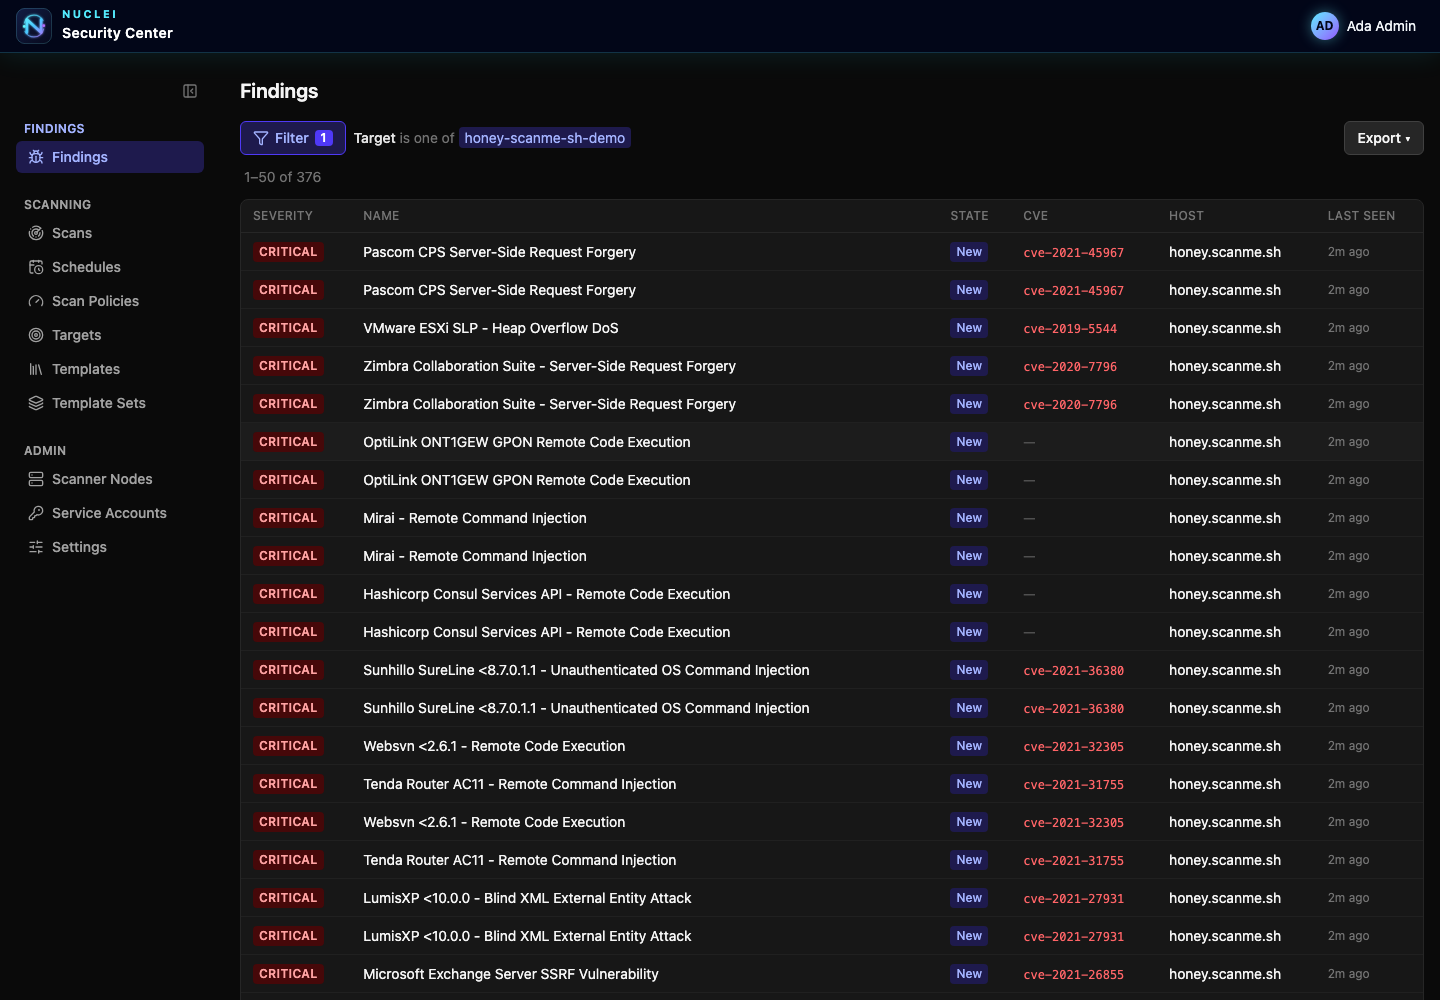This screenshot has width=1440, height=1000.
Task: Click the 1–50 of 376 count text
Action: 283,177
